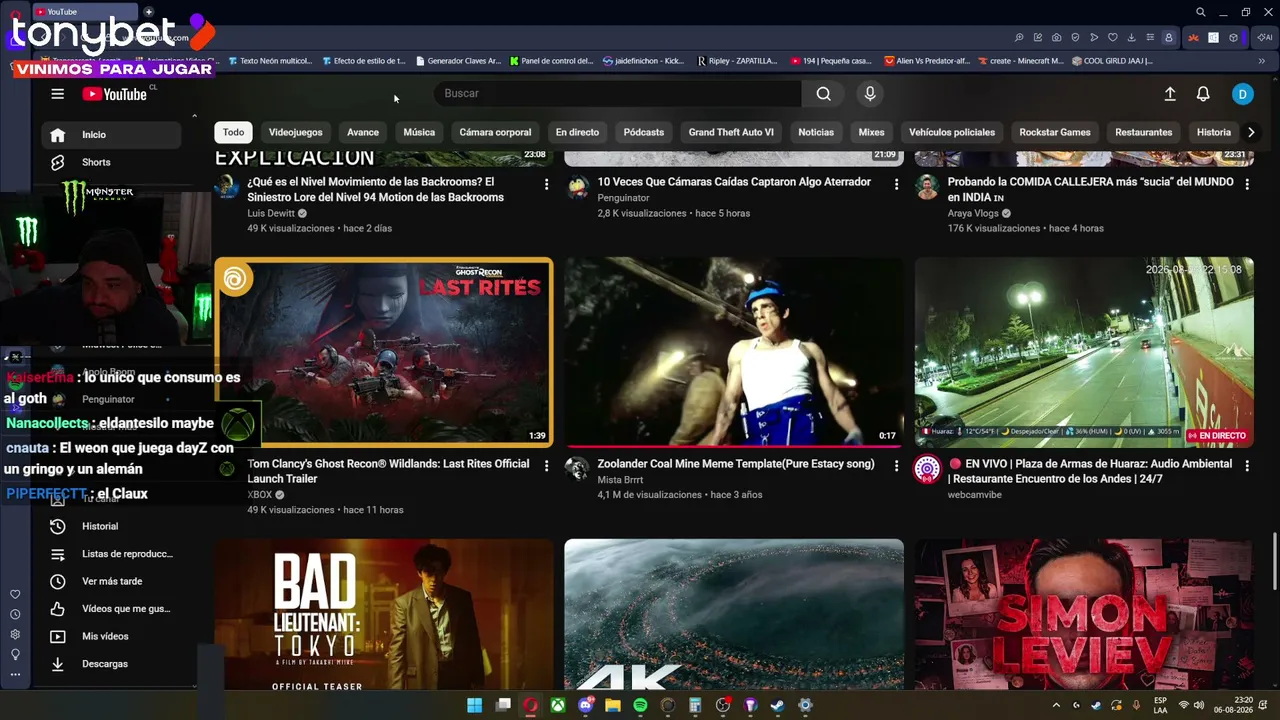Screen dimensions: 1280x720
Task: Open the webcamvibe channel link
Action: click(975, 495)
